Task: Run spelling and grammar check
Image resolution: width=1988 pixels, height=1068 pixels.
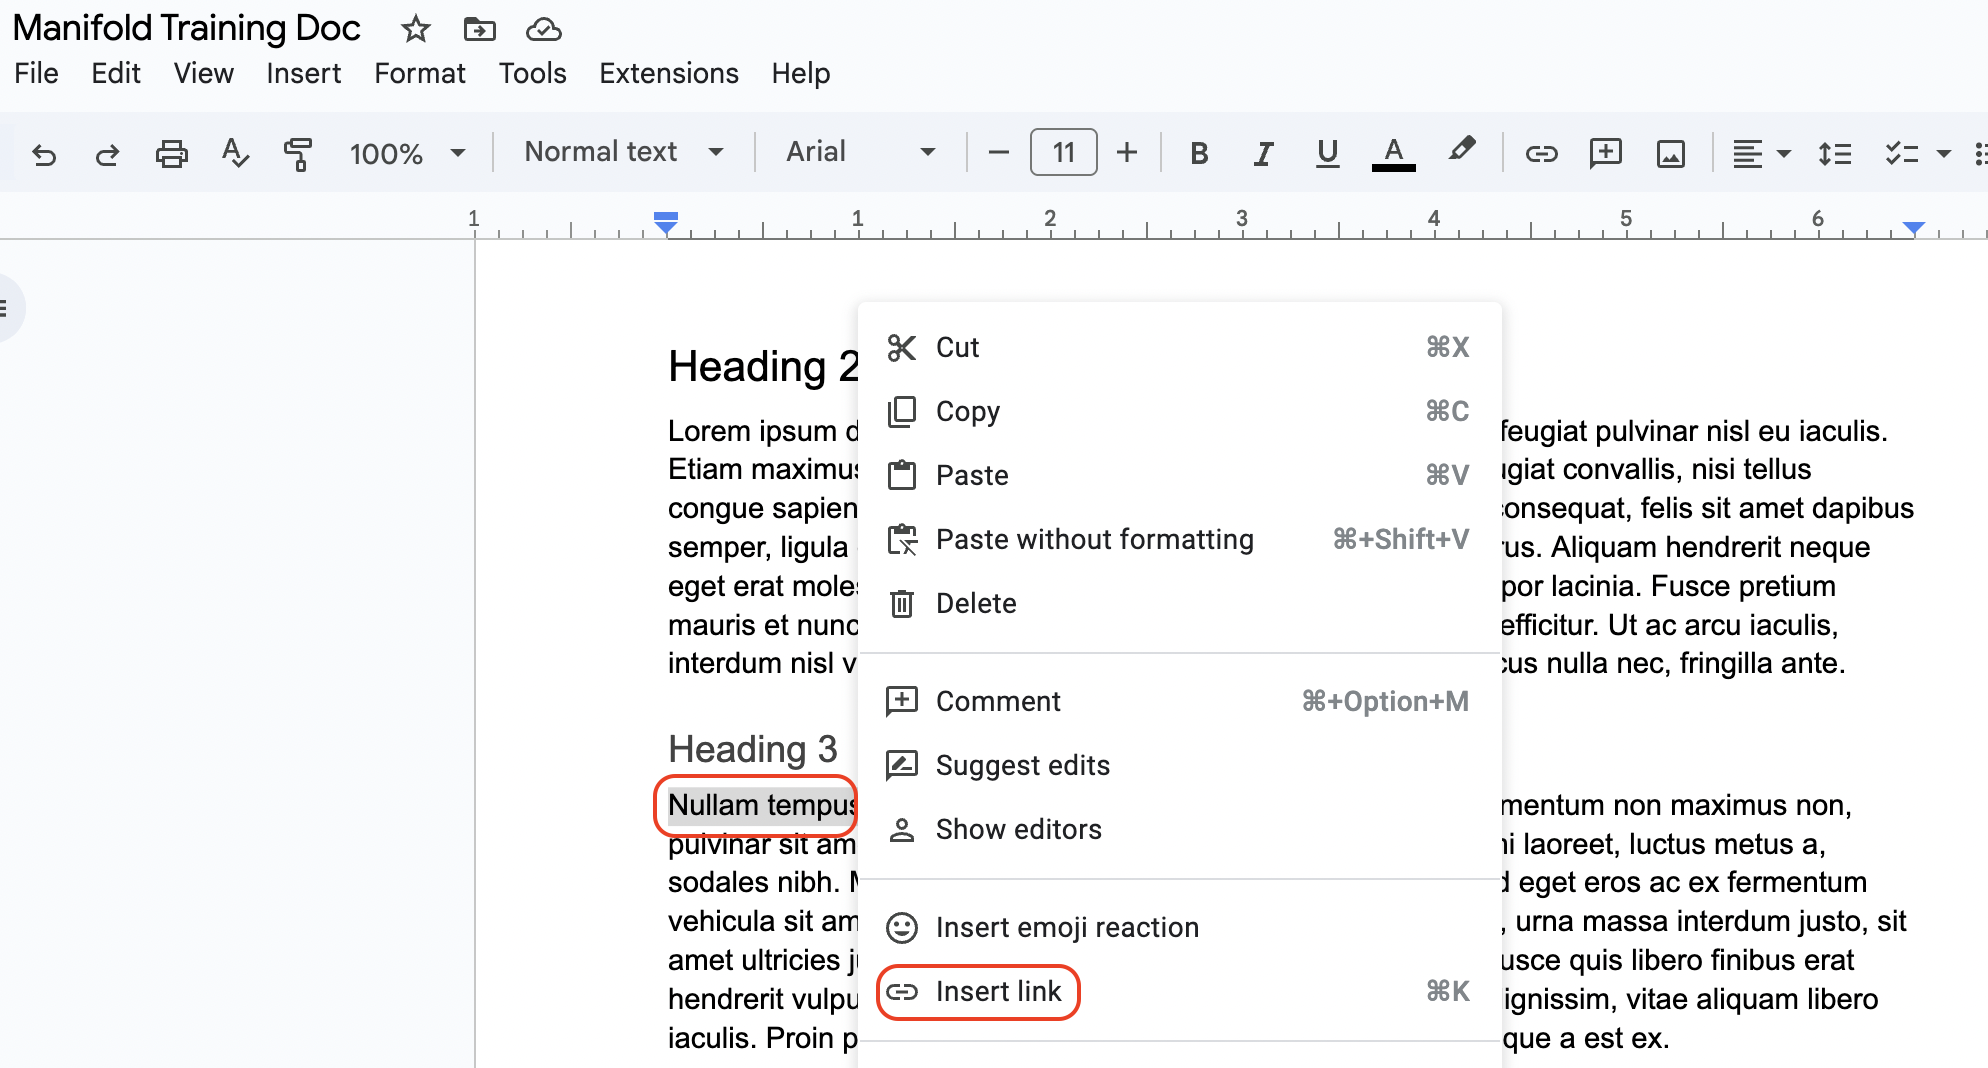Action: (234, 153)
